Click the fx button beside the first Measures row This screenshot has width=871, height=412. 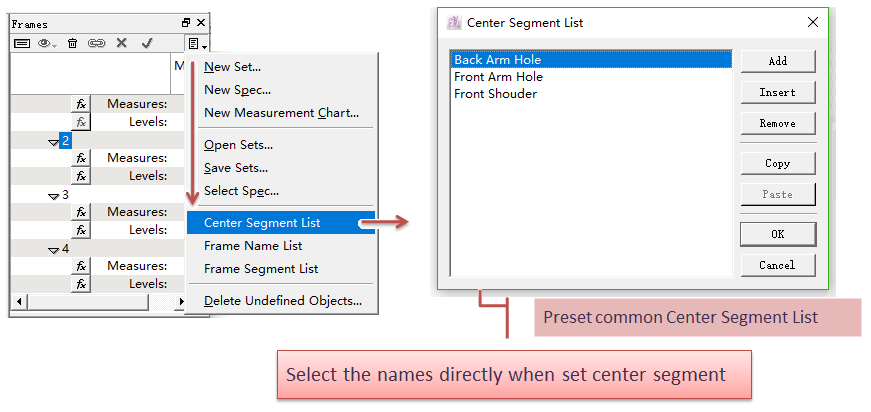pyautogui.click(x=81, y=104)
